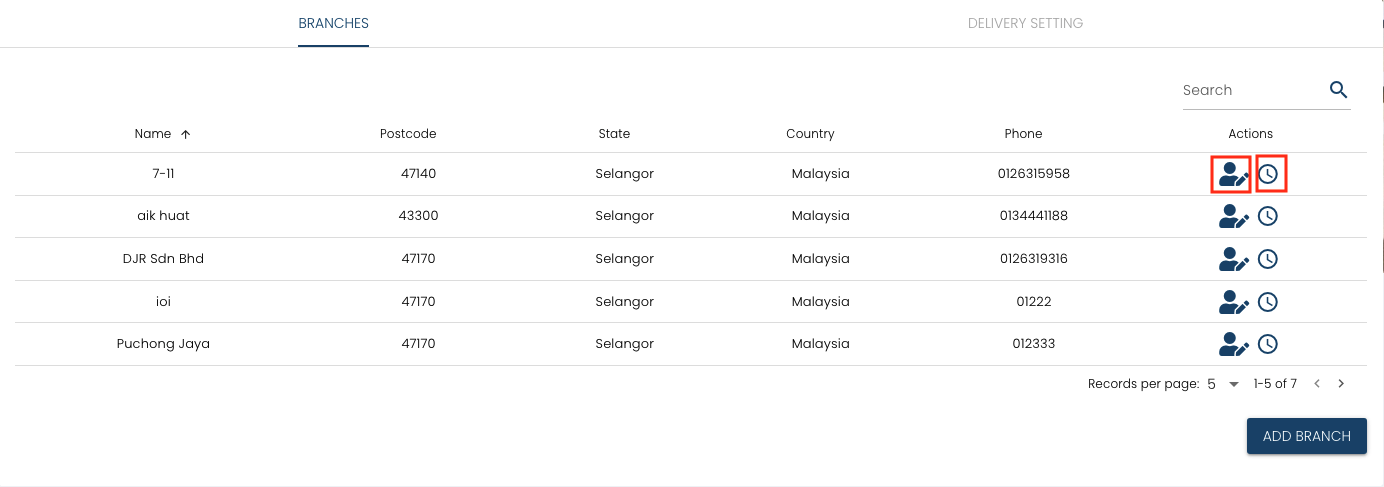1384x487 pixels.
Task: Edit the Puchong Jaya branch
Action: (x=1233, y=344)
